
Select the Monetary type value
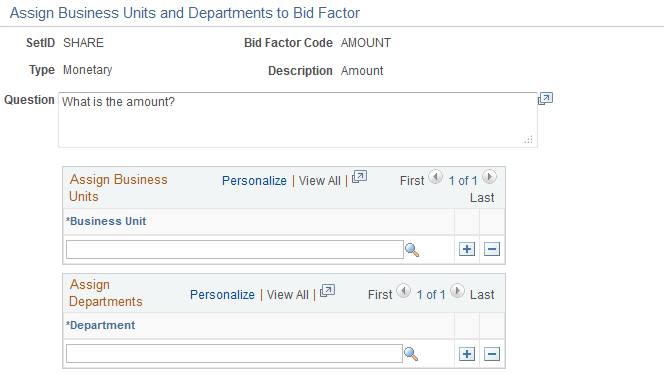click(x=88, y=70)
